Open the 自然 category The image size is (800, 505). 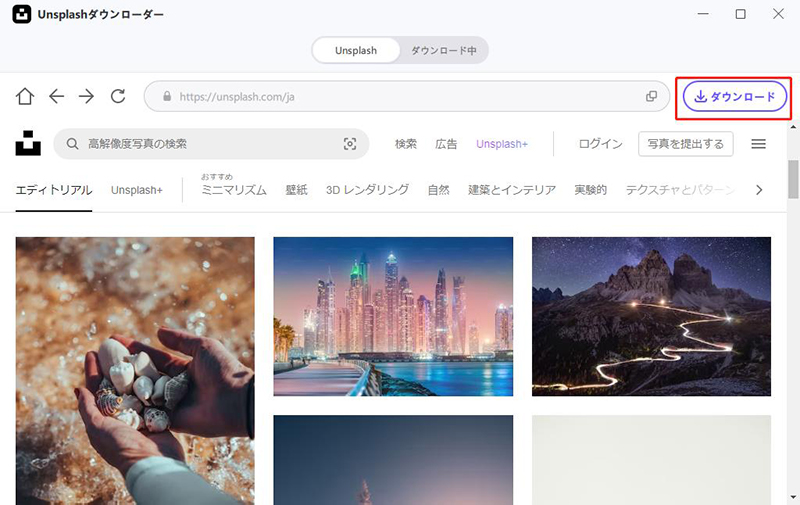[x=438, y=190]
